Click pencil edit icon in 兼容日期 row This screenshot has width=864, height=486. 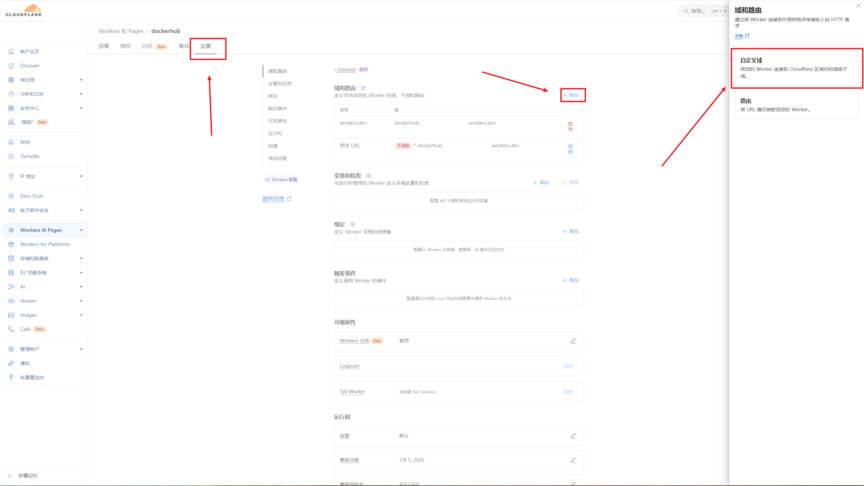pos(573,460)
